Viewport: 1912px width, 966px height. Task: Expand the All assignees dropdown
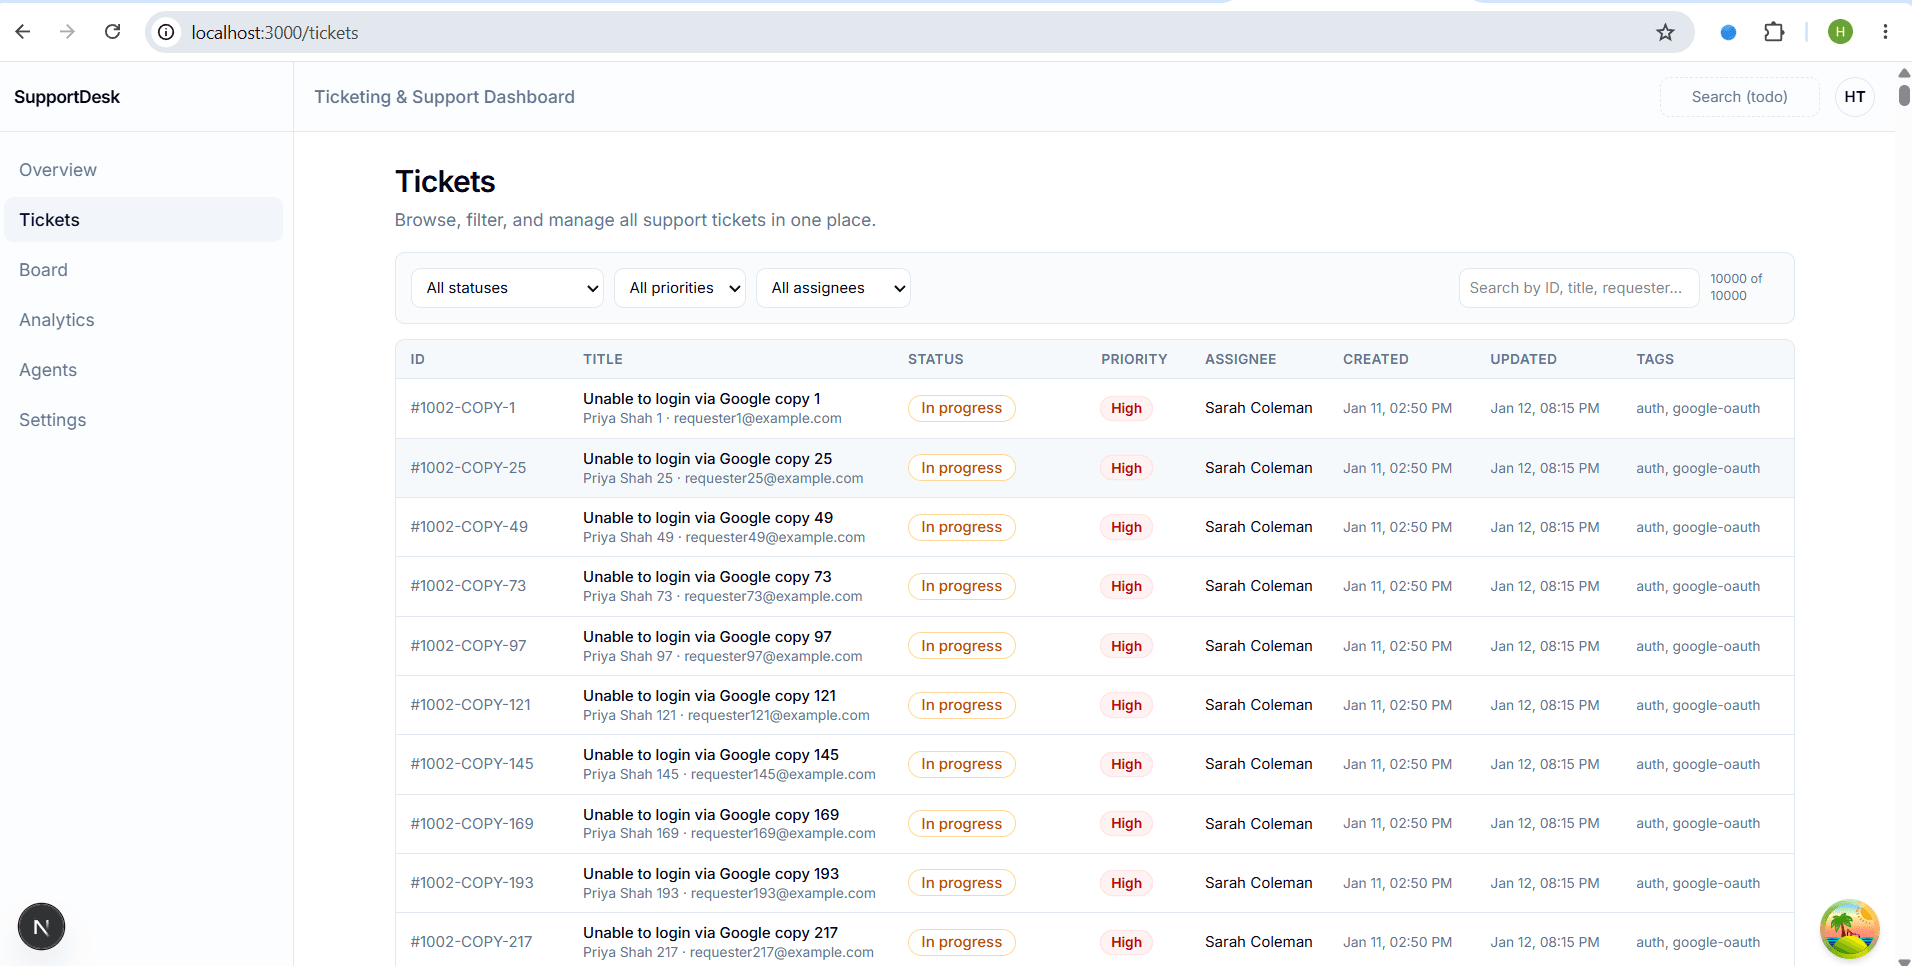833,288
